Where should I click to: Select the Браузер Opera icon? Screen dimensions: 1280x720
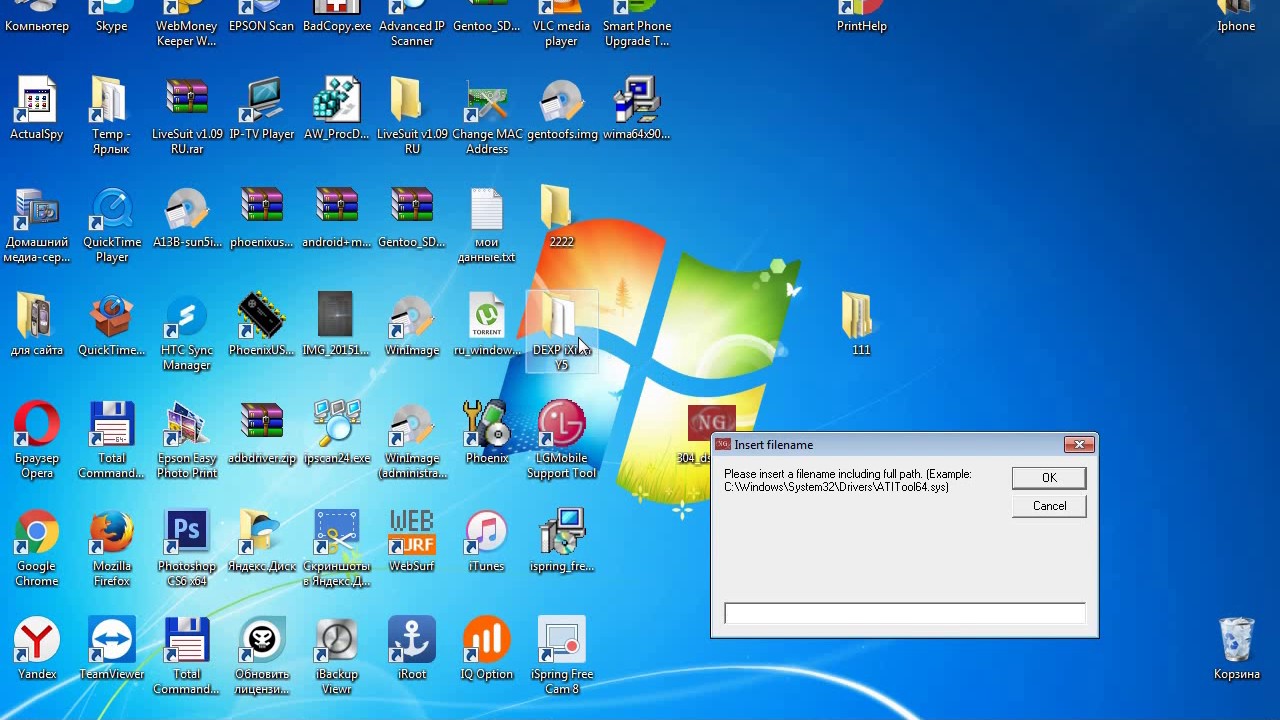(37, 440)
